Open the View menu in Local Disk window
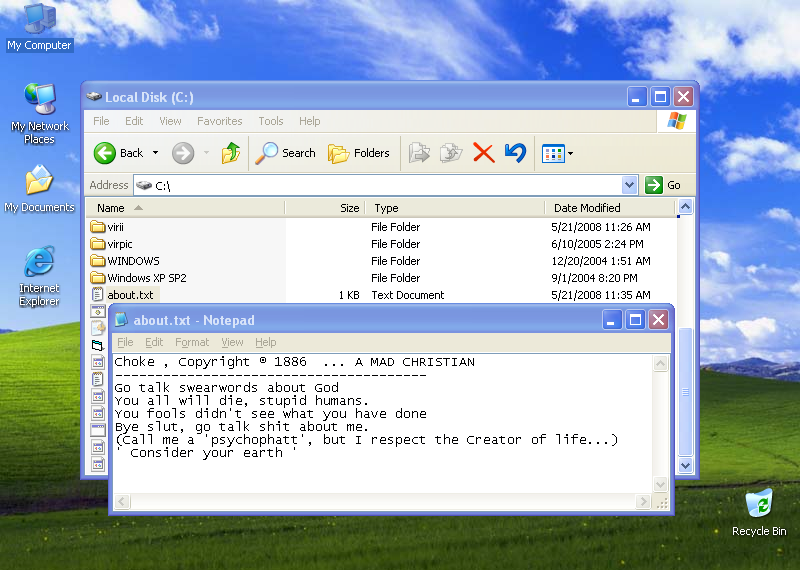Viewport: 800px width, 570px height. point(170,121)
